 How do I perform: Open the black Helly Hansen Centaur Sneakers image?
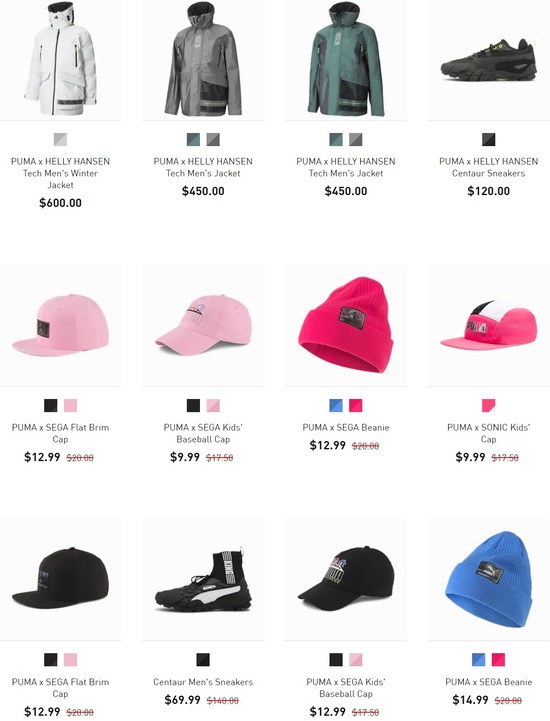click(488, 60)
